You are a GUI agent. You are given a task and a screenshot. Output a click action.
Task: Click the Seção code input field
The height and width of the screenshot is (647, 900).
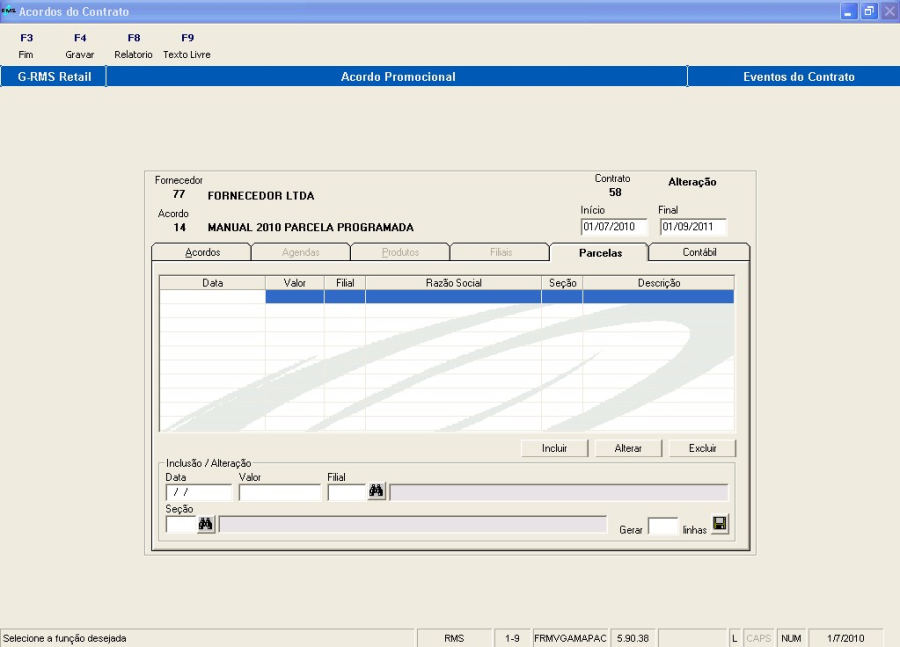[x=181, y=524]
